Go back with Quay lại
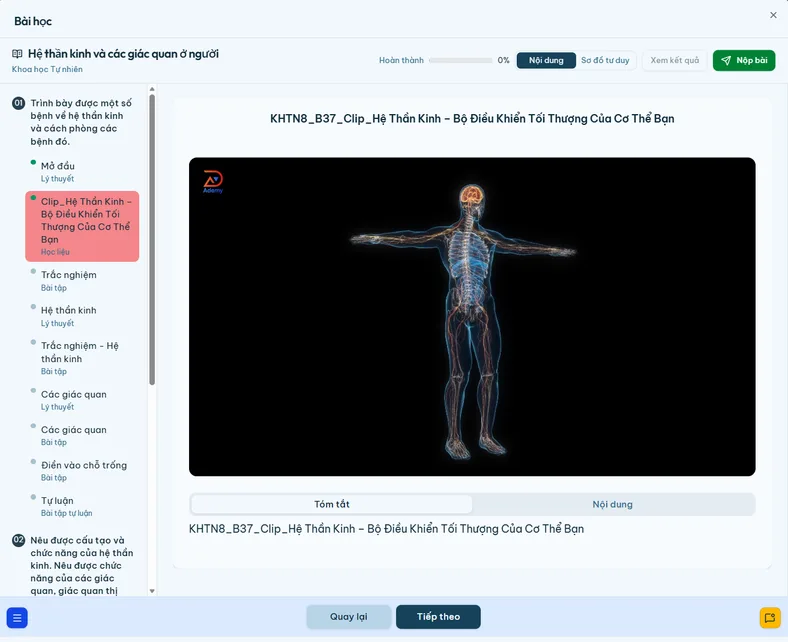The image size is (788, 642). (349, 617)
